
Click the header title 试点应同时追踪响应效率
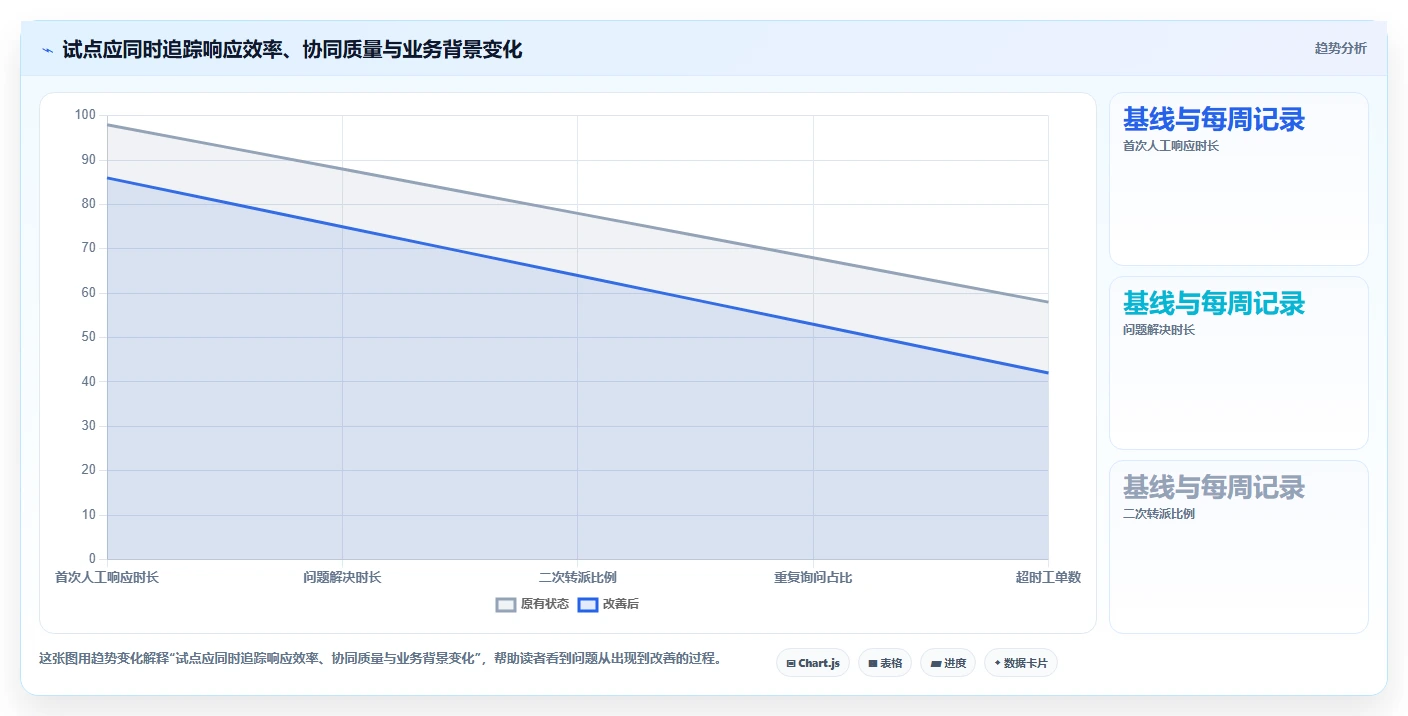coord(292,49)
